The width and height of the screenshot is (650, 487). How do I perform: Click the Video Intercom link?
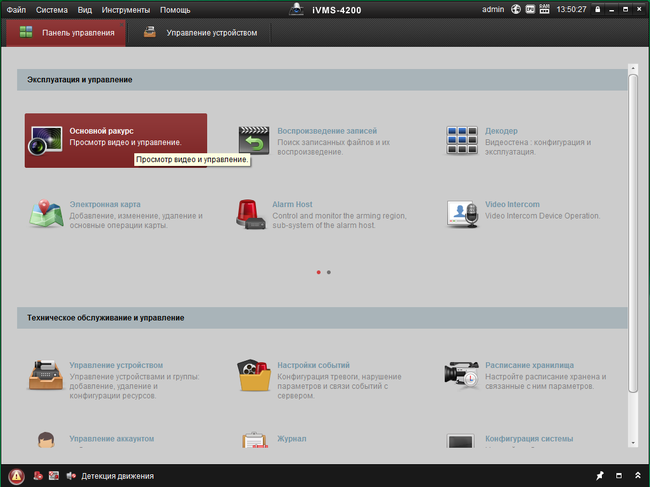click(512, 204)
